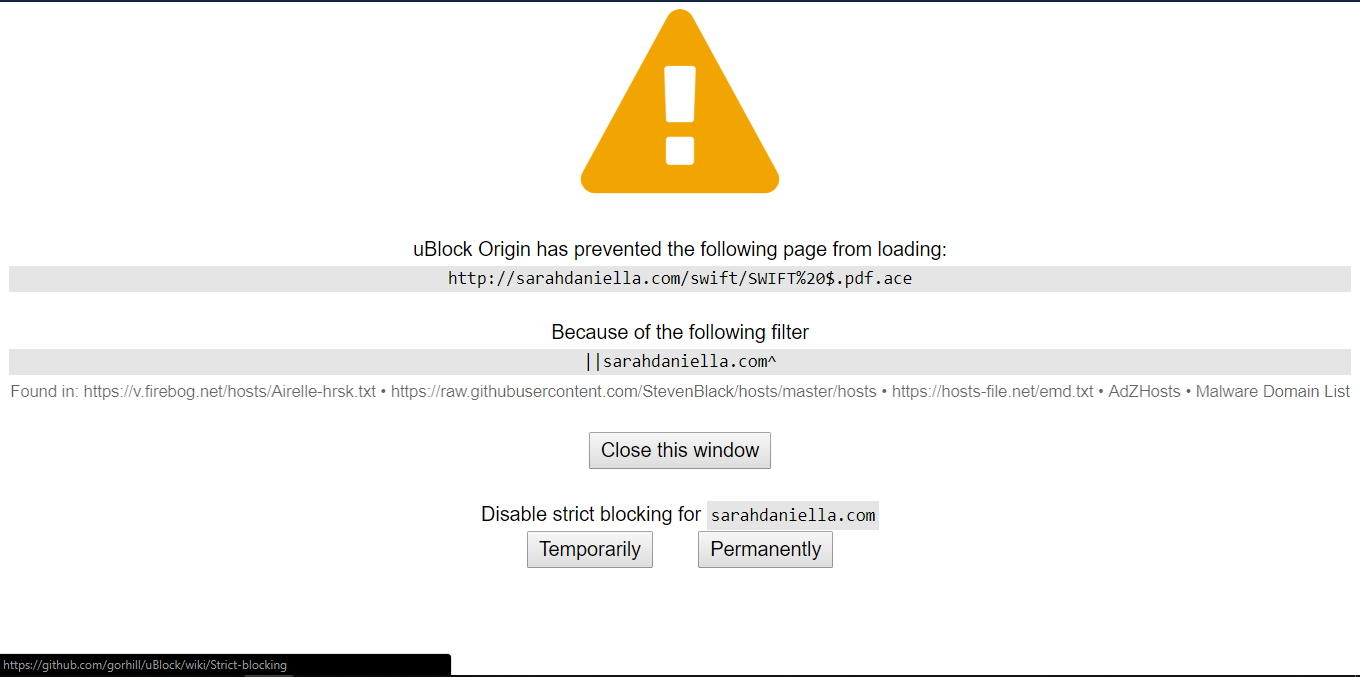Screen dimensions: 1360x677
Task: Click the 'uBlock Origin has prevented' heading
Action: point(680,249)
